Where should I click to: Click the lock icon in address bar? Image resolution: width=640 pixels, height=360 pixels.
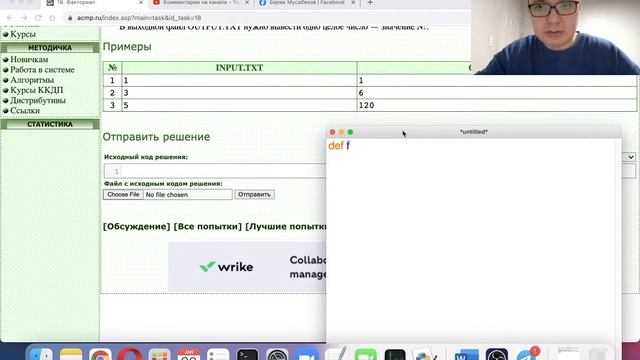[70, 18]
